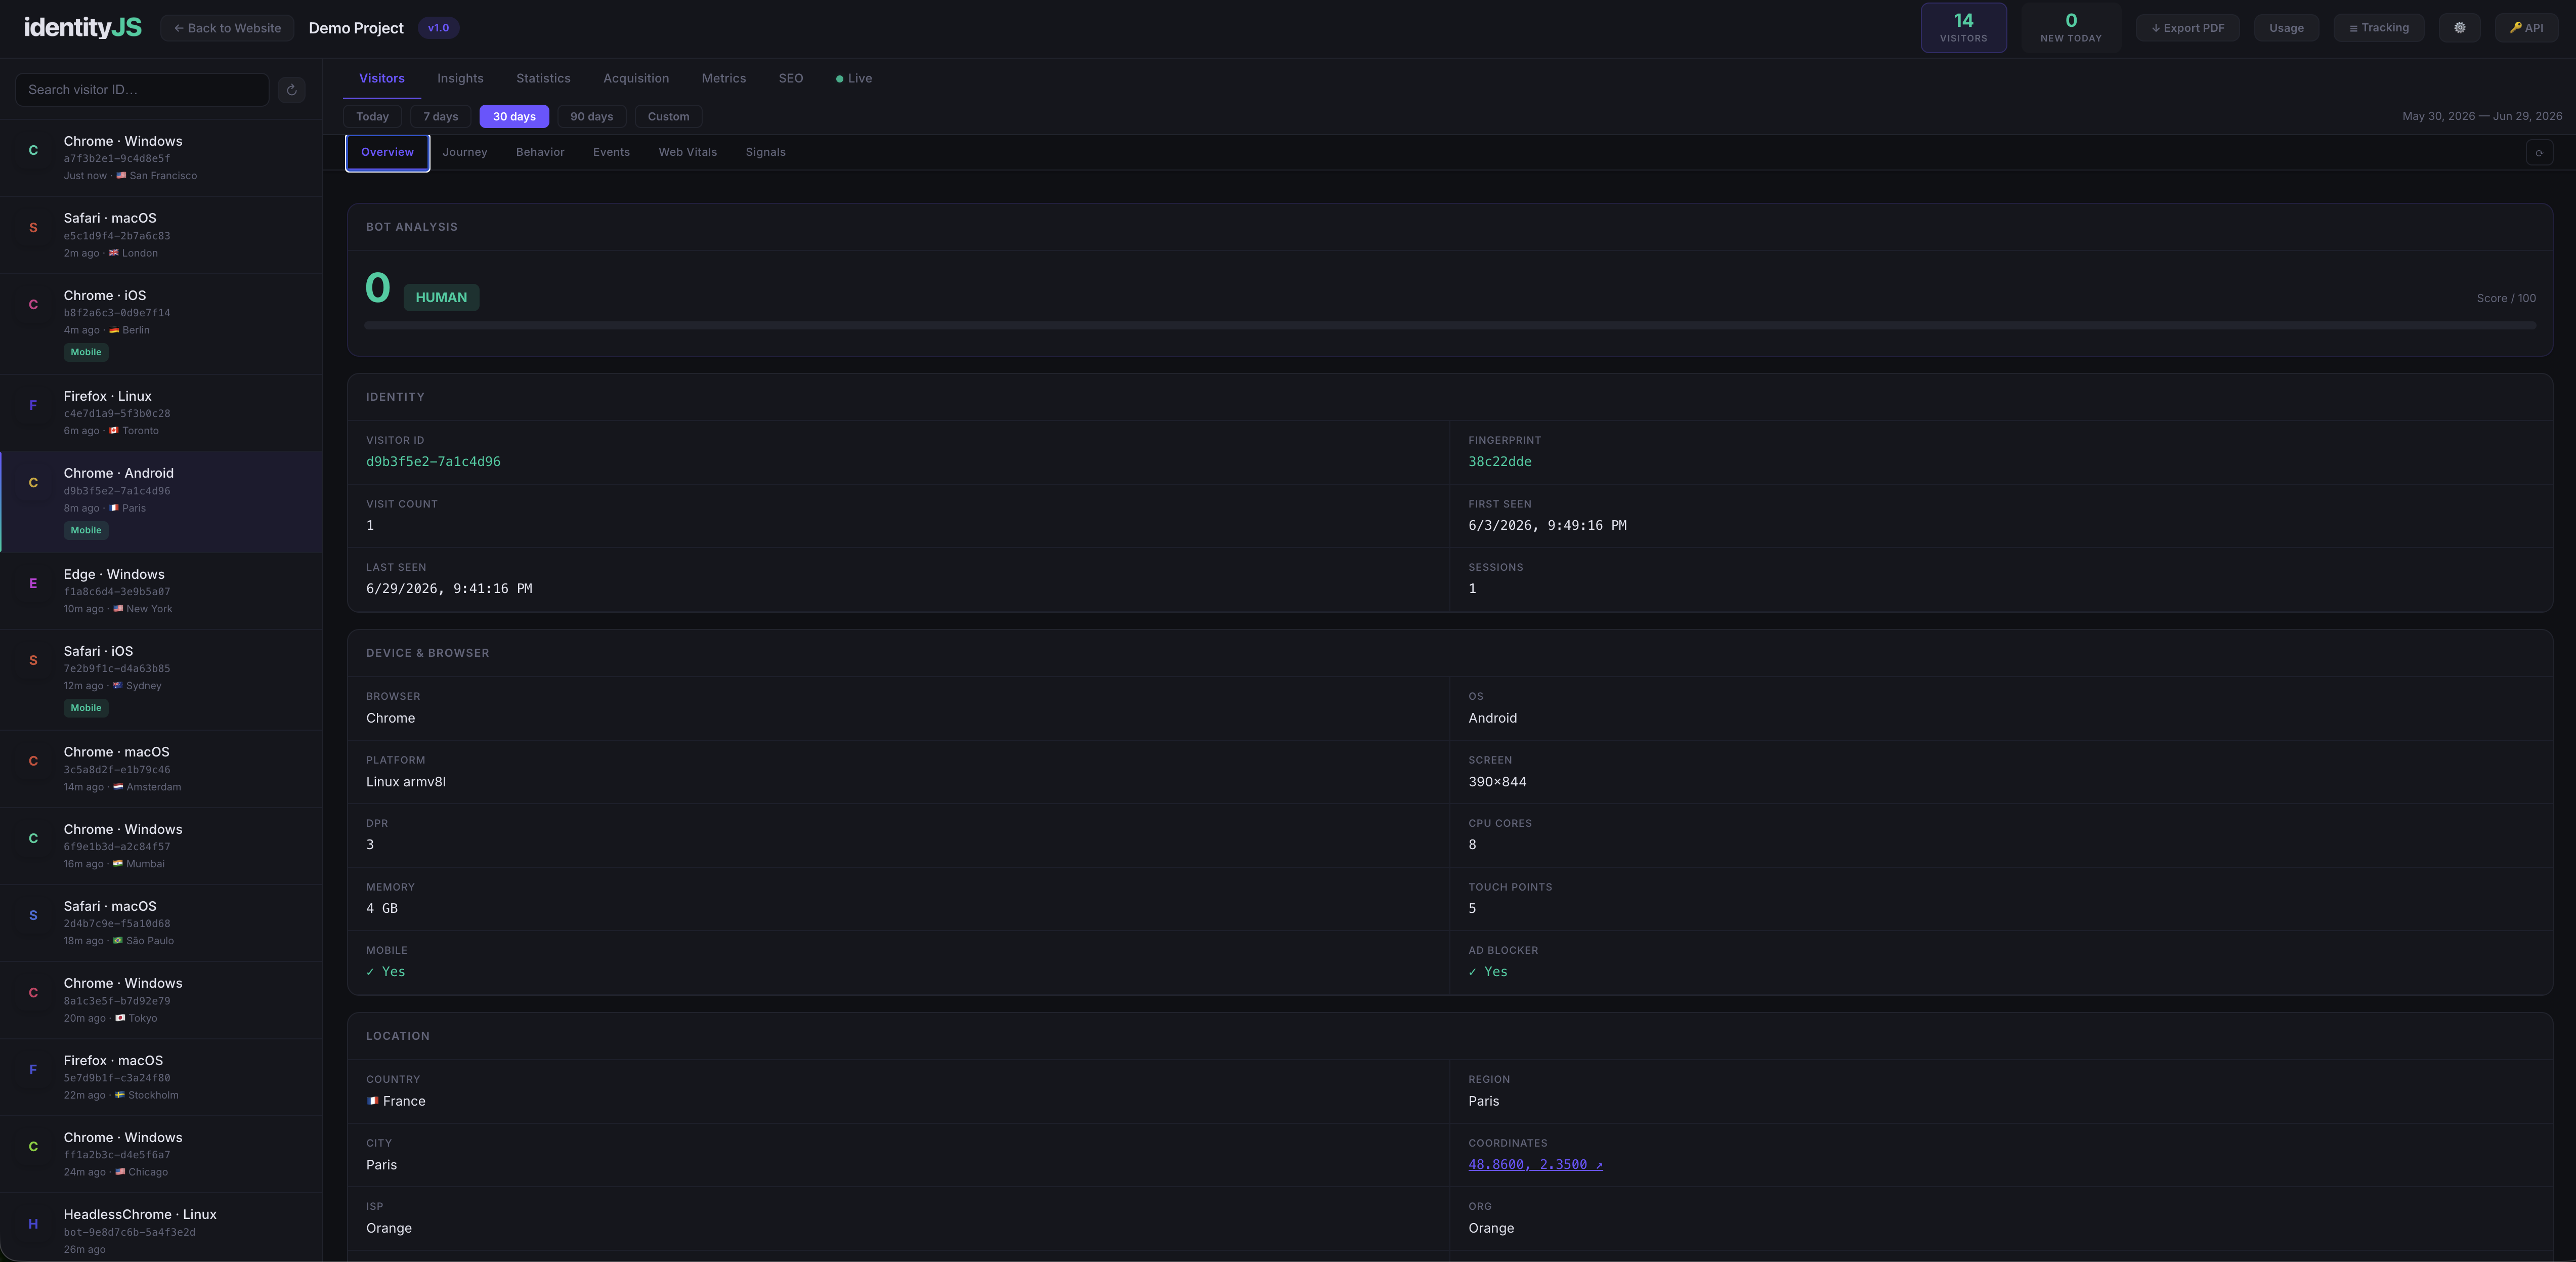Click the refresh icon beside visitor search

coord(291,90)
